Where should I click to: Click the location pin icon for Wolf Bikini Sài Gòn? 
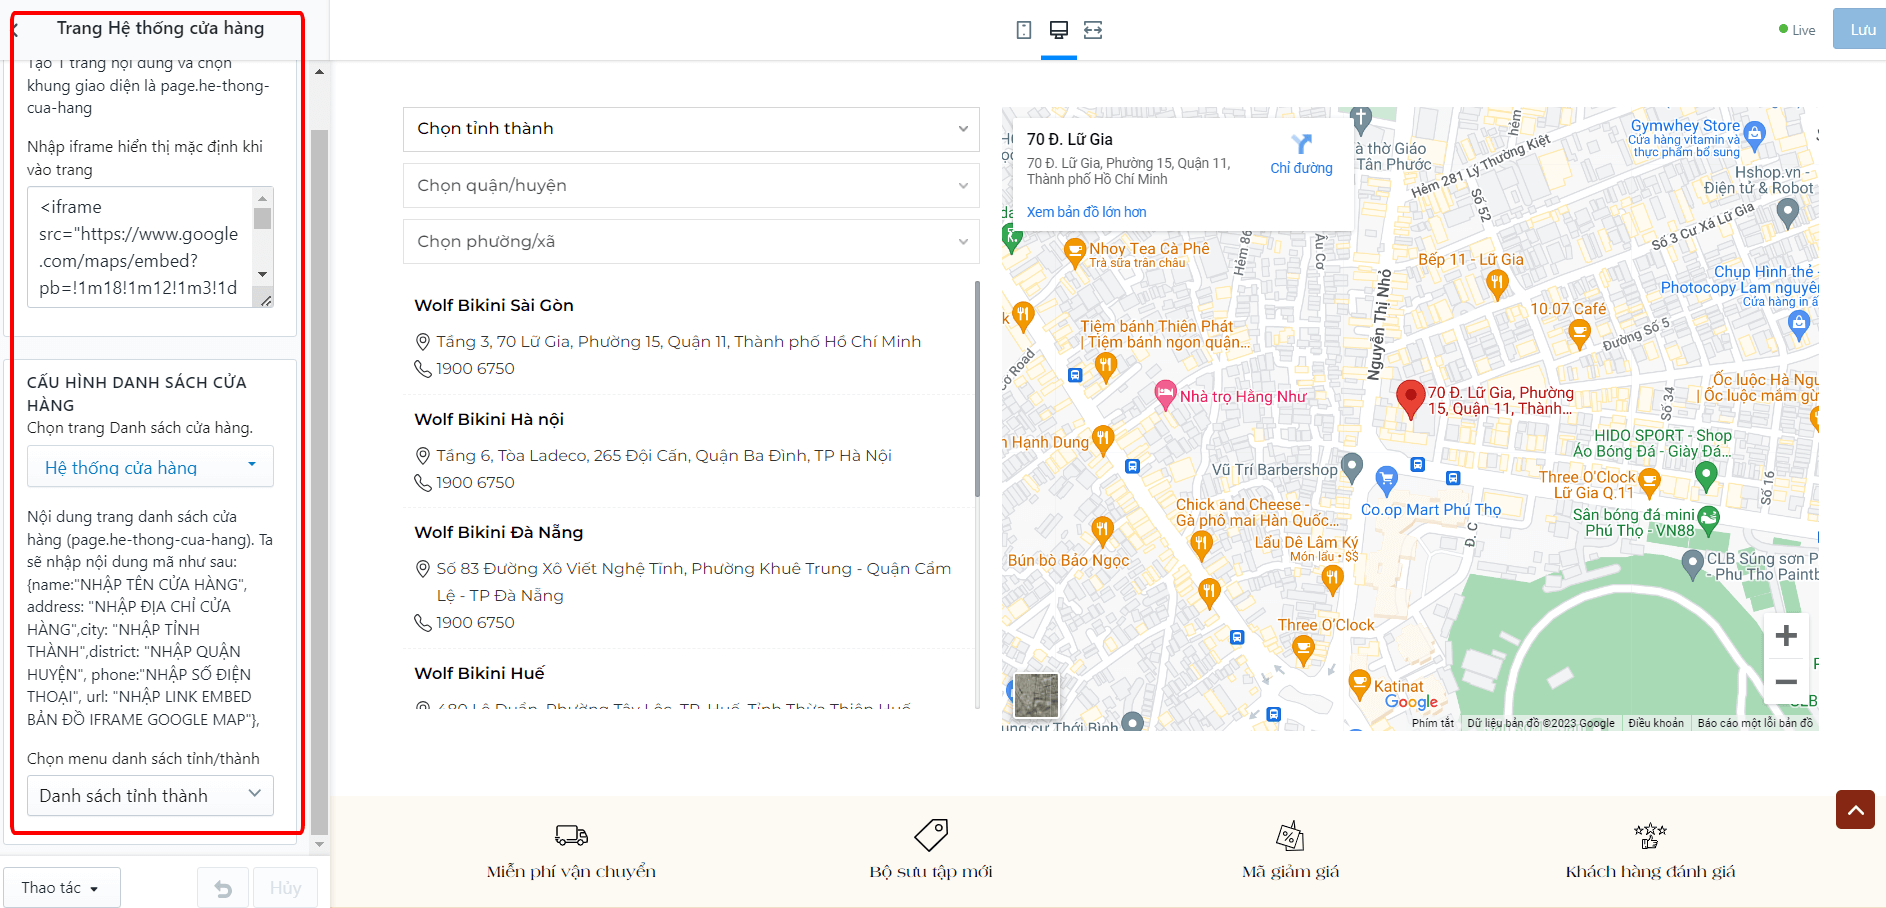(x=422, y=342)
